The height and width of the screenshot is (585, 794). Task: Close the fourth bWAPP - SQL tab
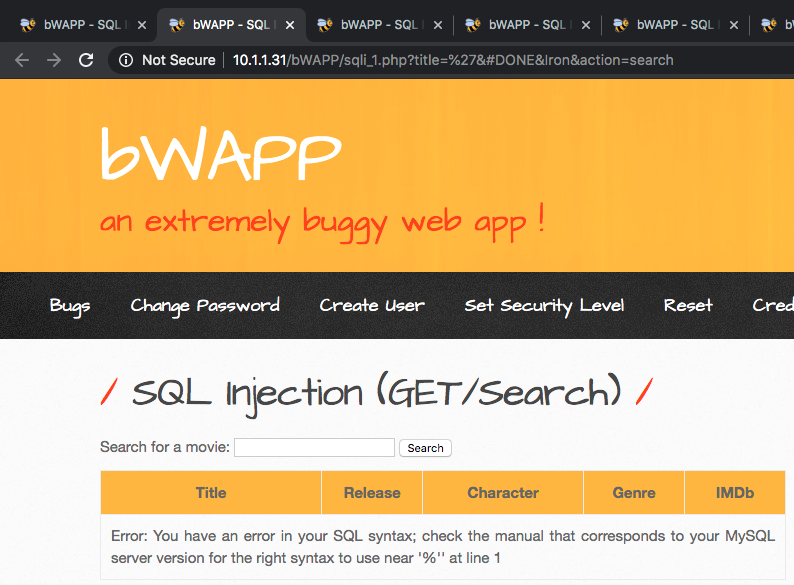click(586, 25)
